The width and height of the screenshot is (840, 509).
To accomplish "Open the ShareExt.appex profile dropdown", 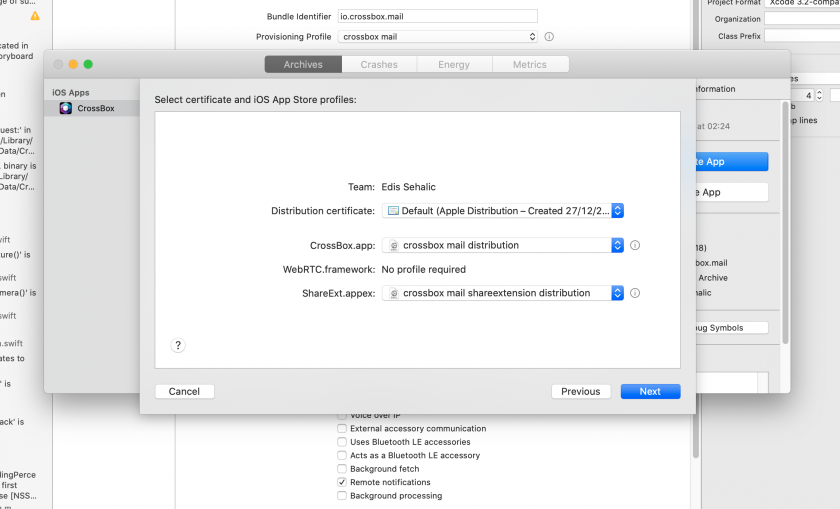I will [502, 293].
